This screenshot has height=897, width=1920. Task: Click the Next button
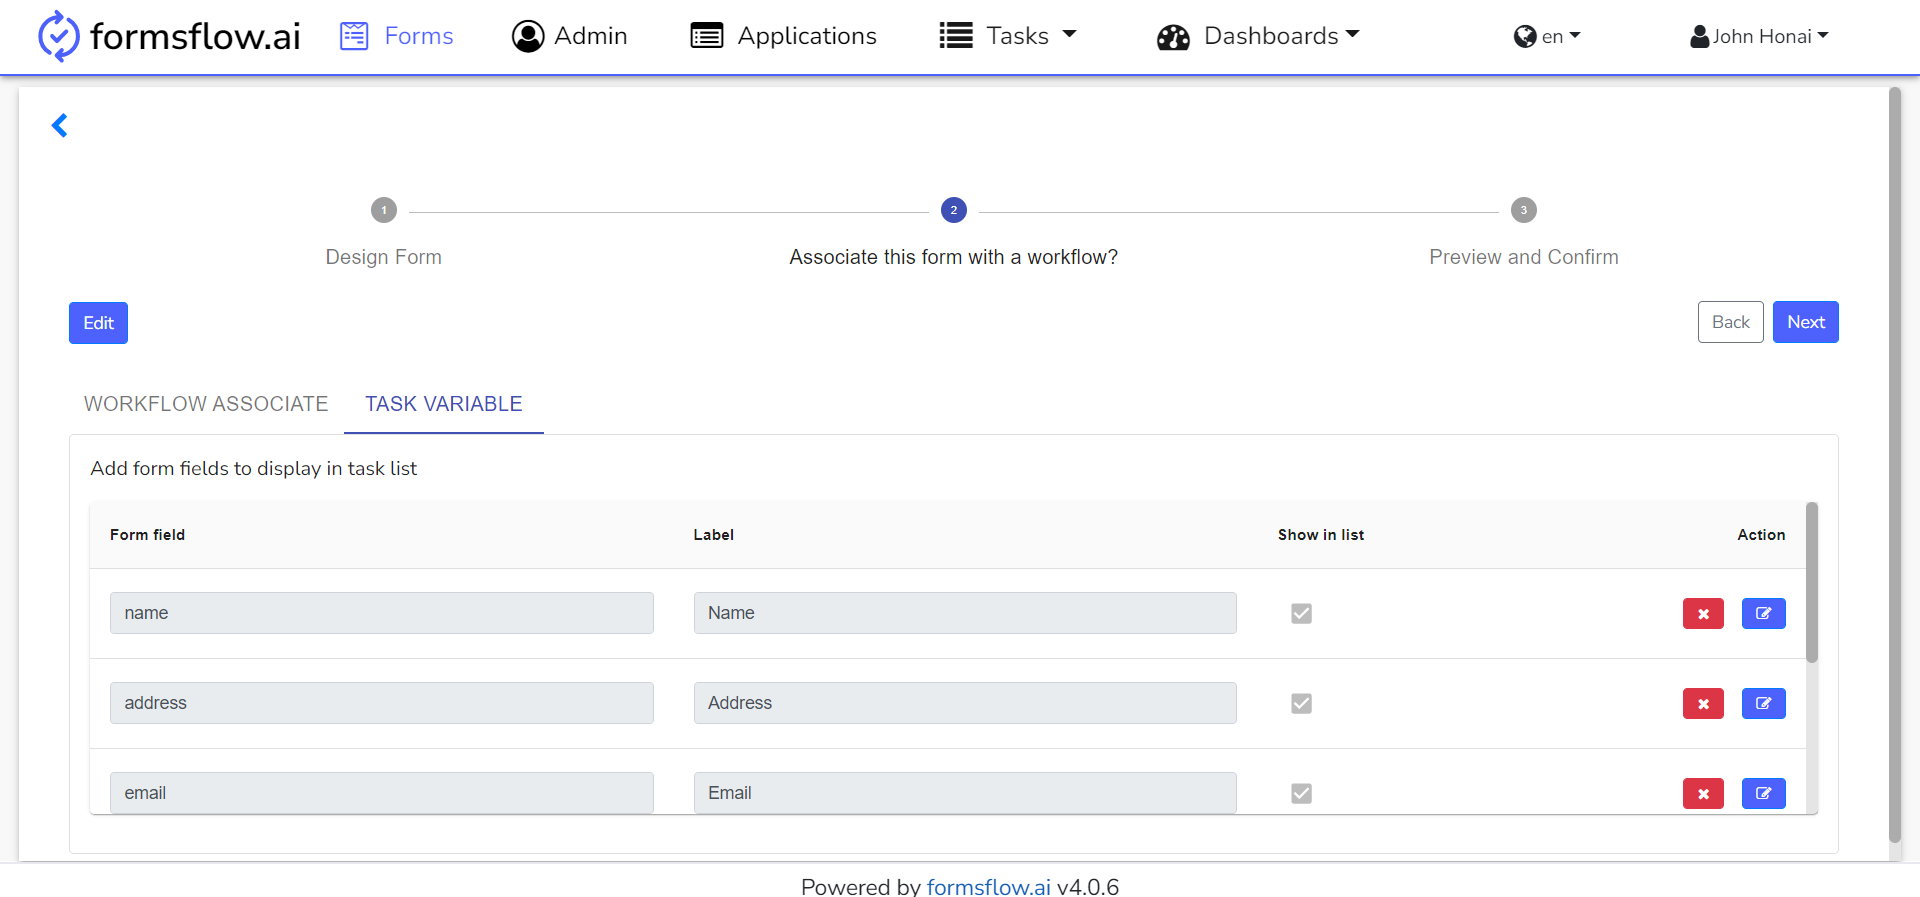click(1806, 322)
